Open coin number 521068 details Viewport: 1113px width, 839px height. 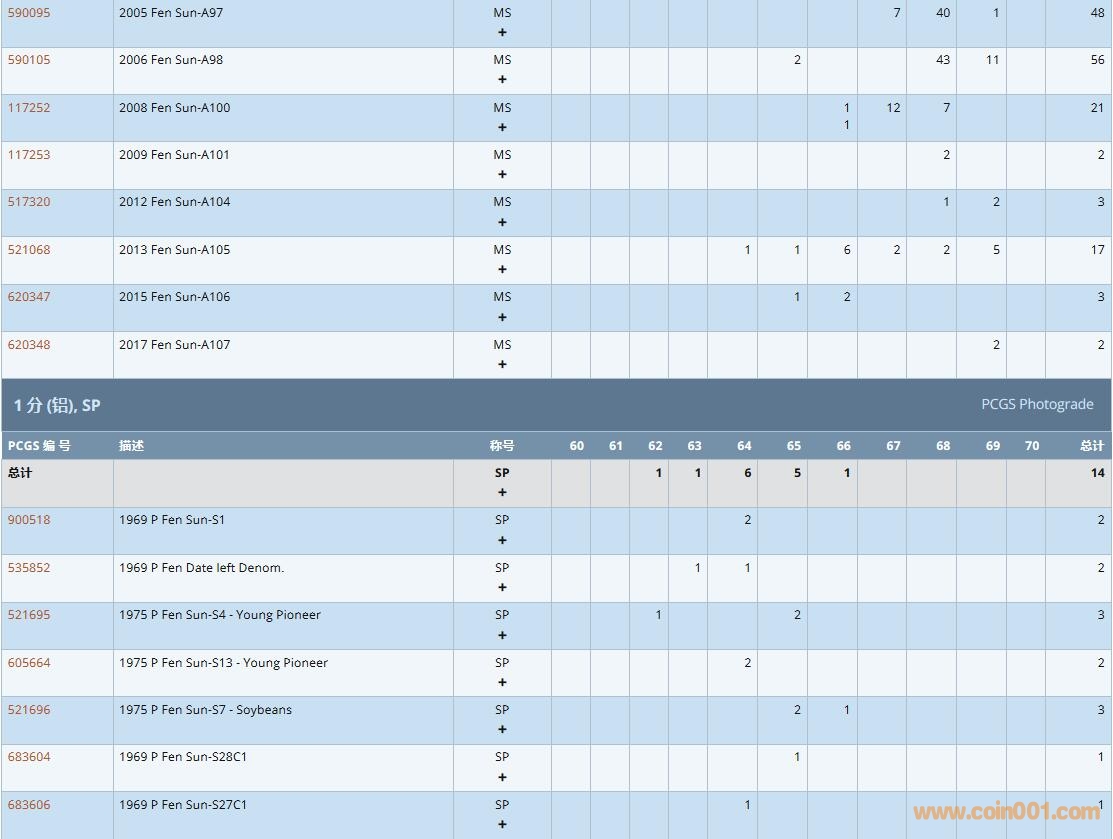pos(29,249)
